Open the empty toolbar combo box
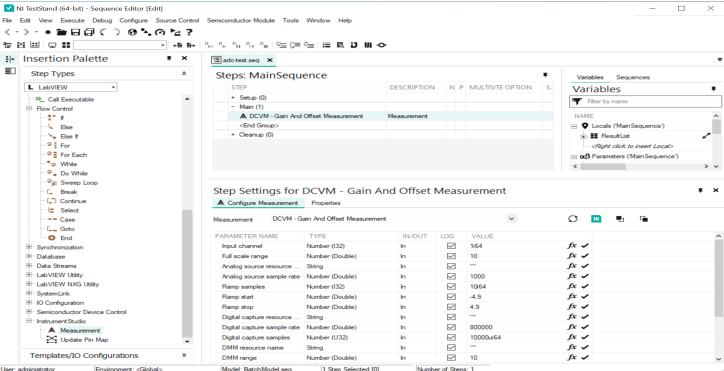 (x=120, y=45)
